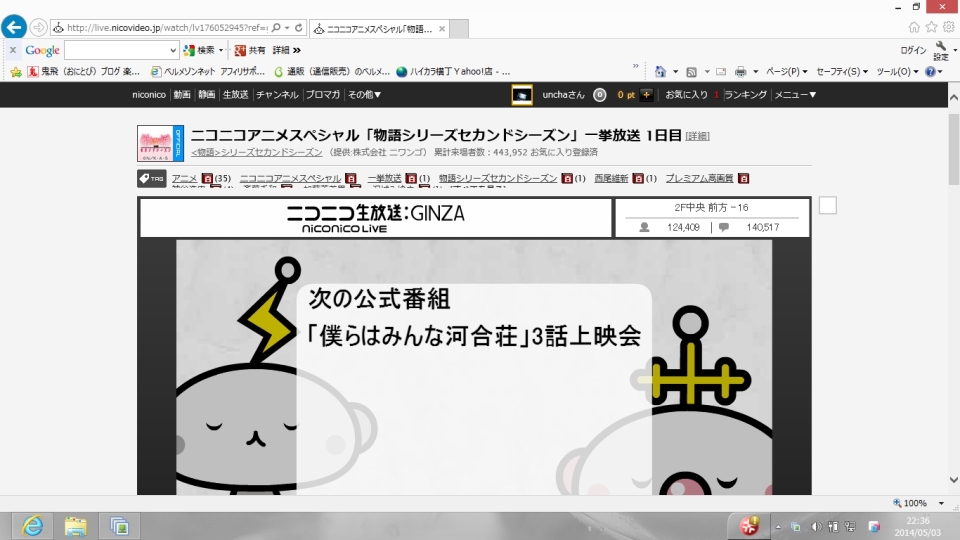Viewport: 960px width, 540px height.
Task: Refresh the page using the reload icon
Action: click(x=299, y=28)
